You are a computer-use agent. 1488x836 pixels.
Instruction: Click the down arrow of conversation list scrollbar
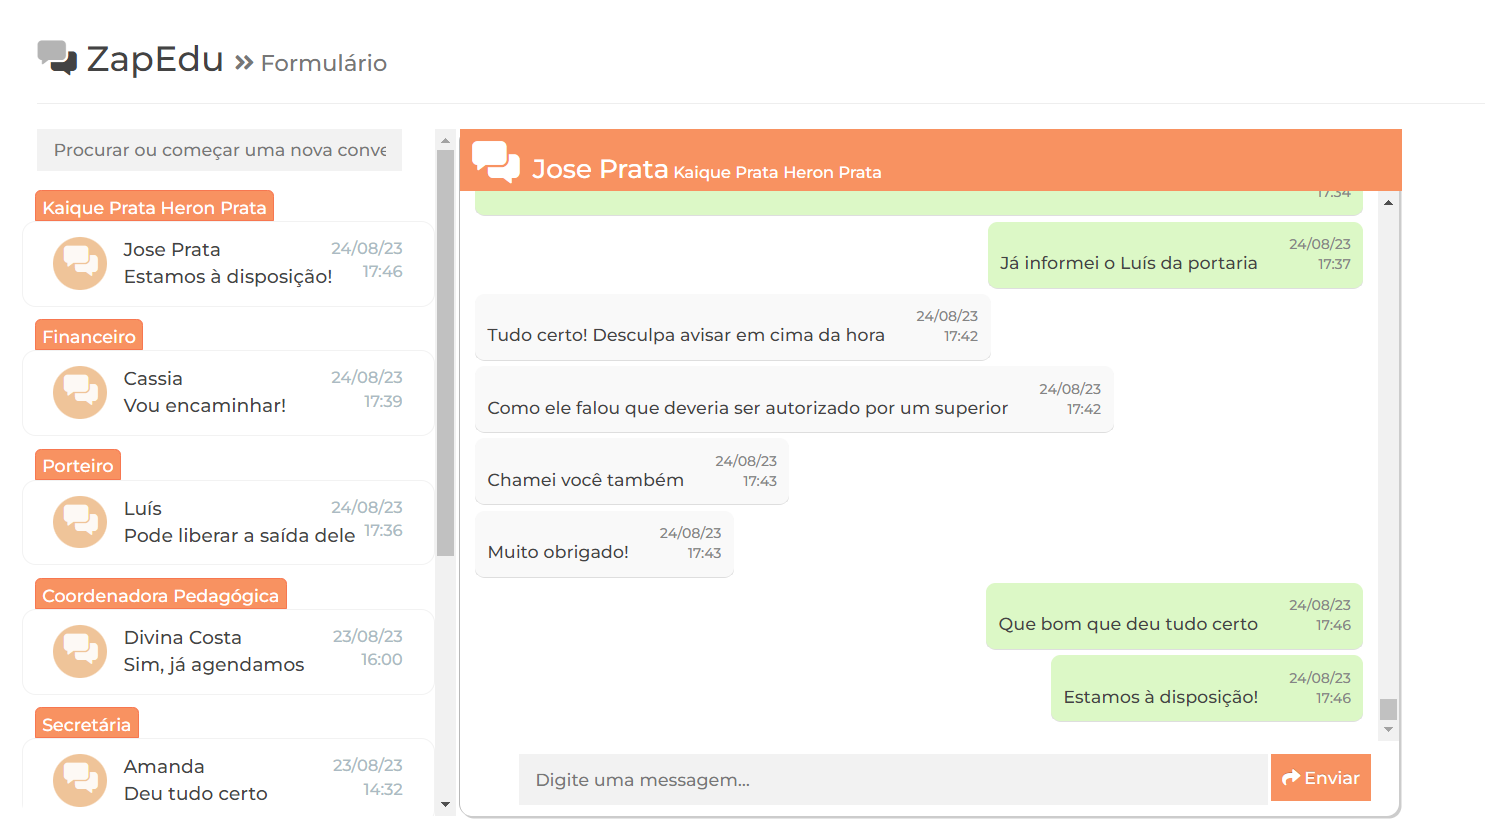445,804
